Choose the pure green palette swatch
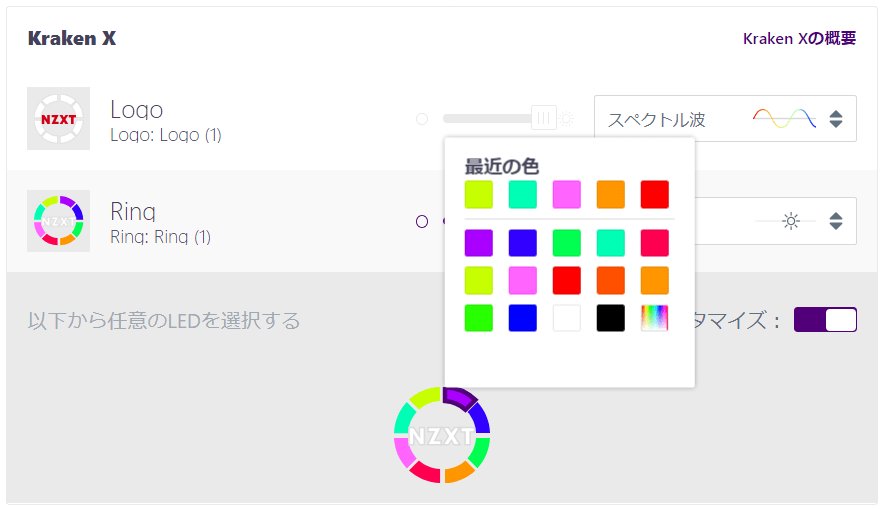 479,318
